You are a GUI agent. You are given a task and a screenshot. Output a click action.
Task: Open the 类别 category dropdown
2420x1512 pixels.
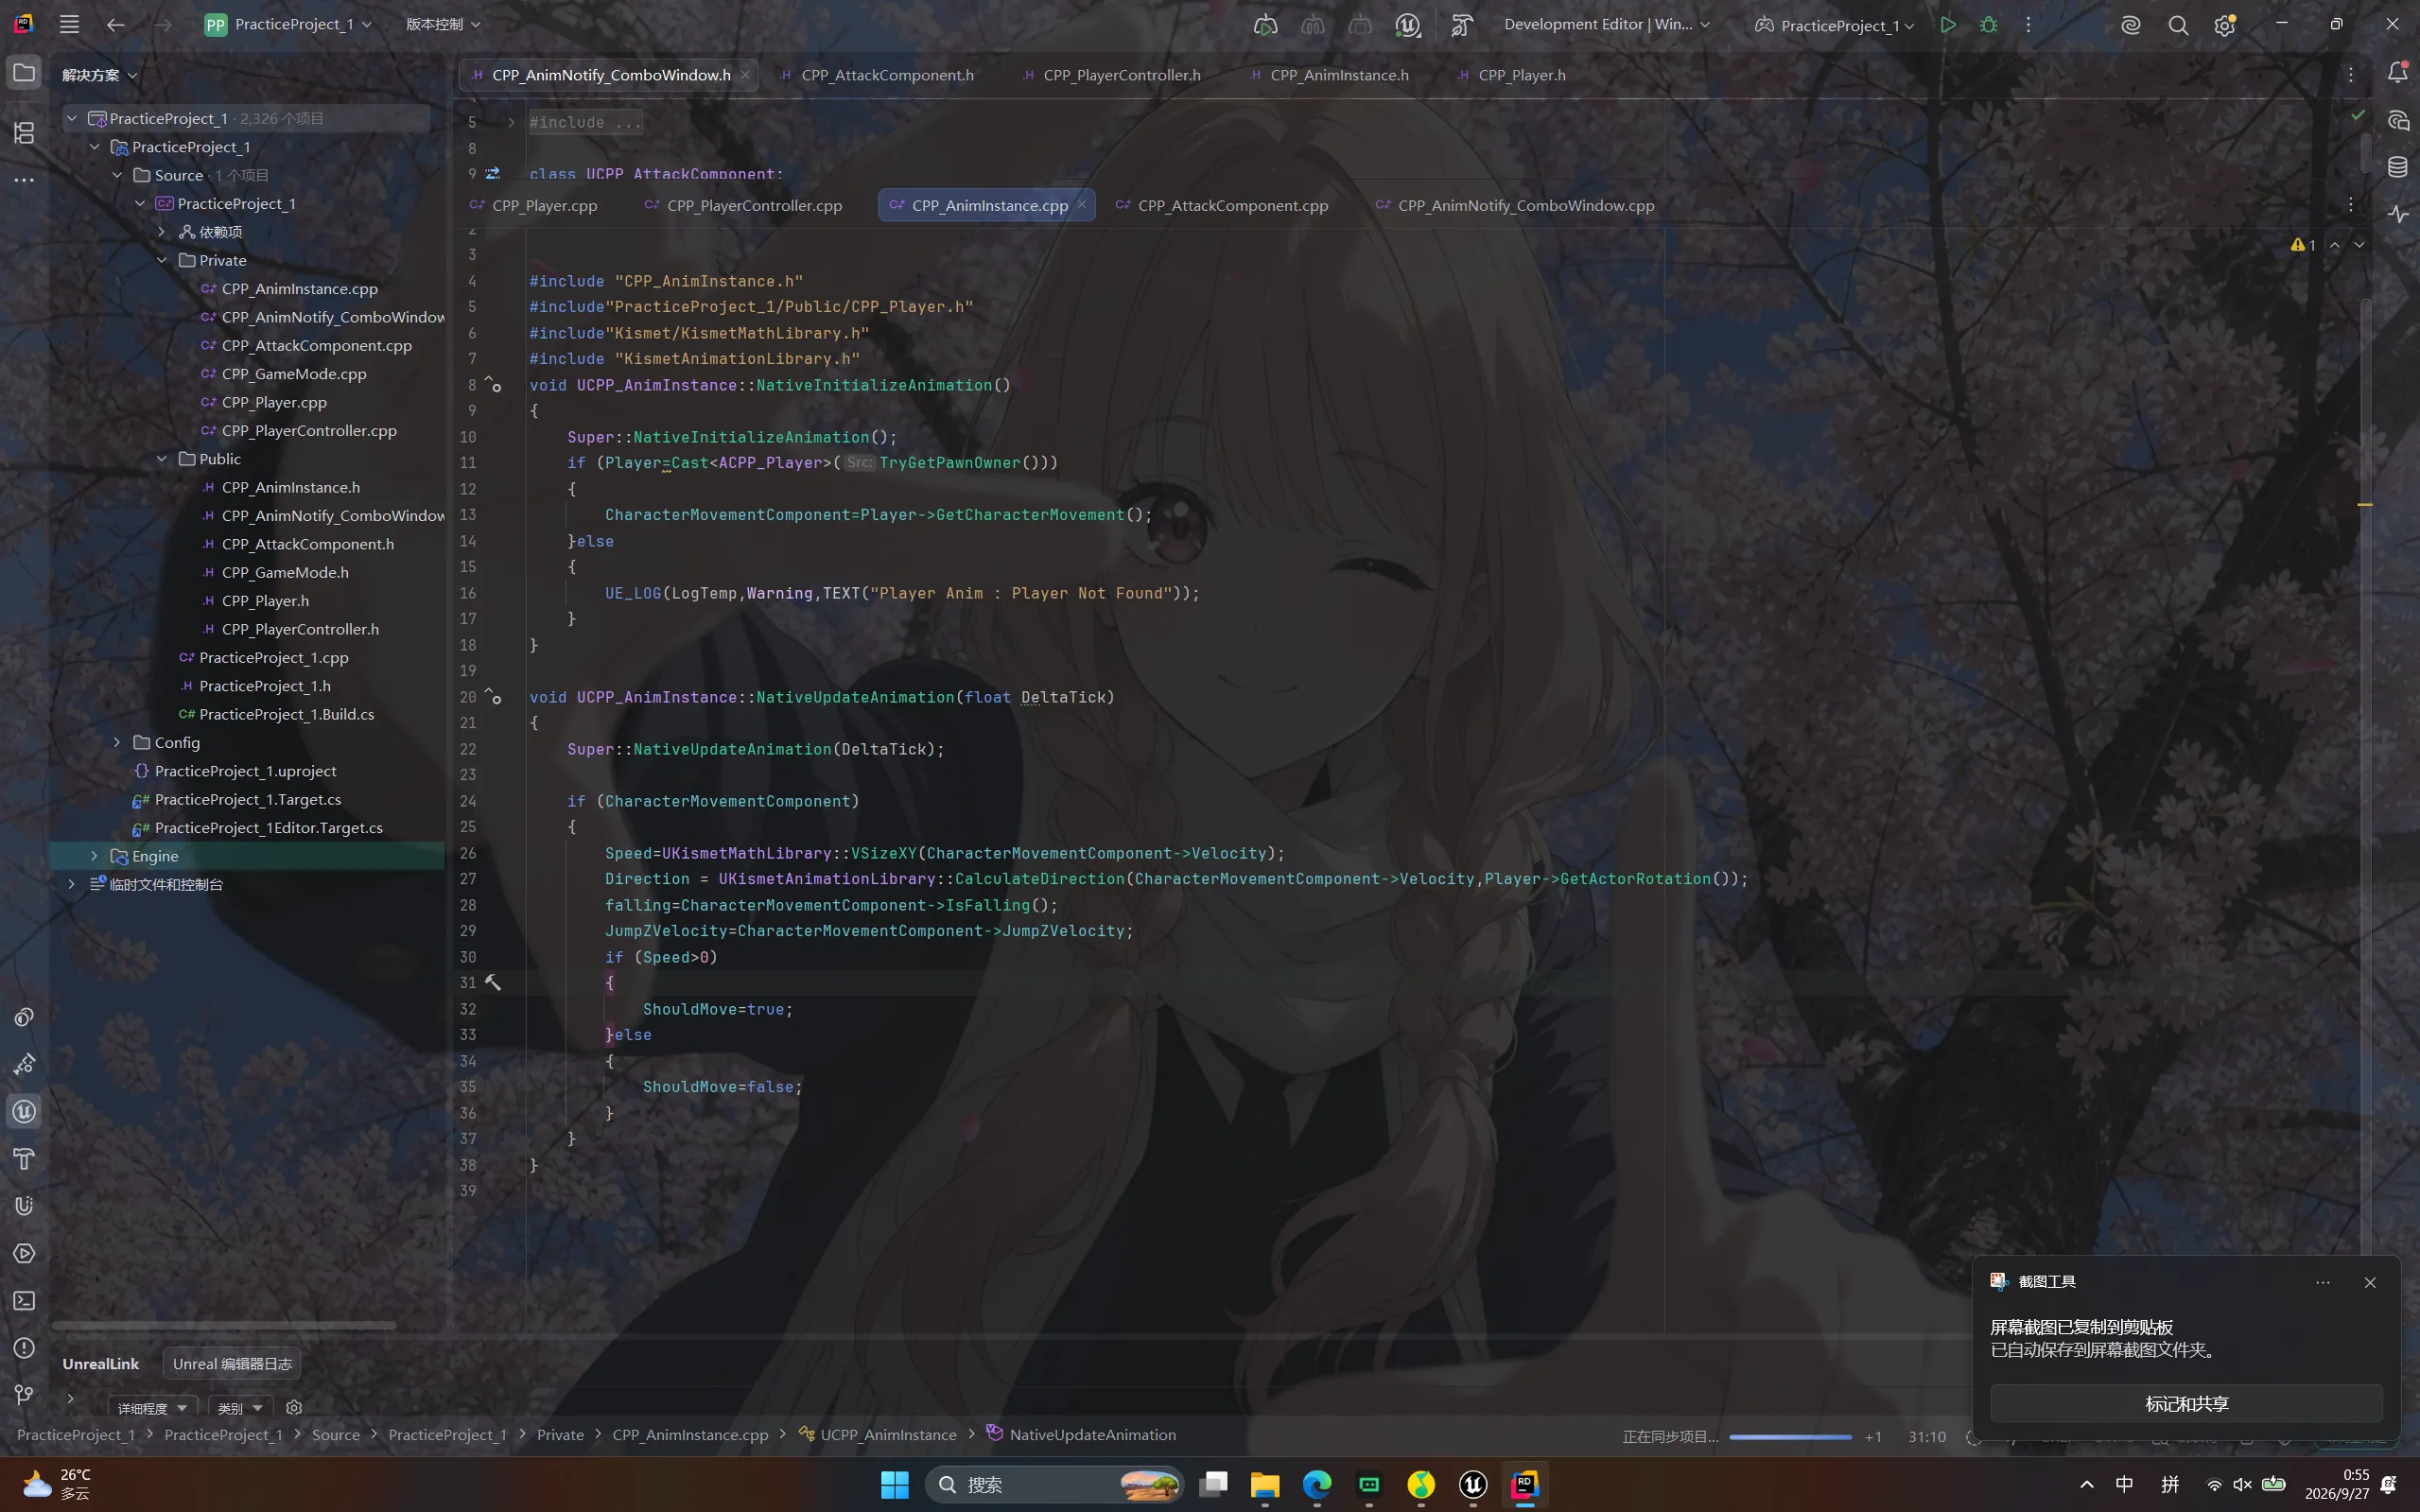click(240, 1408)
